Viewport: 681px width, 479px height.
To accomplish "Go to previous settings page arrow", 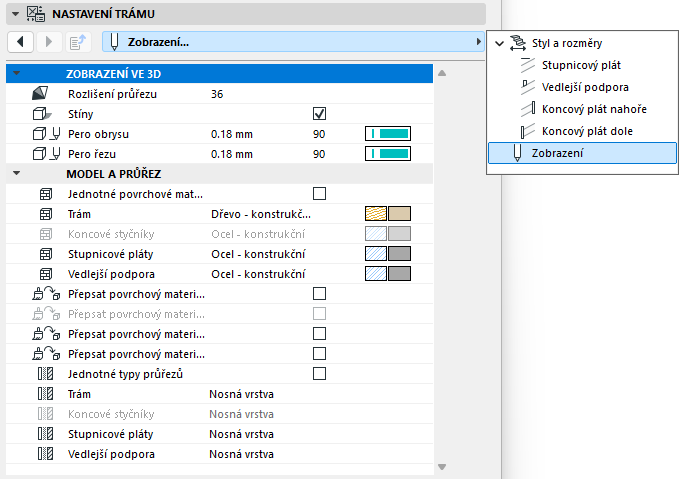I will click(20, 42).
